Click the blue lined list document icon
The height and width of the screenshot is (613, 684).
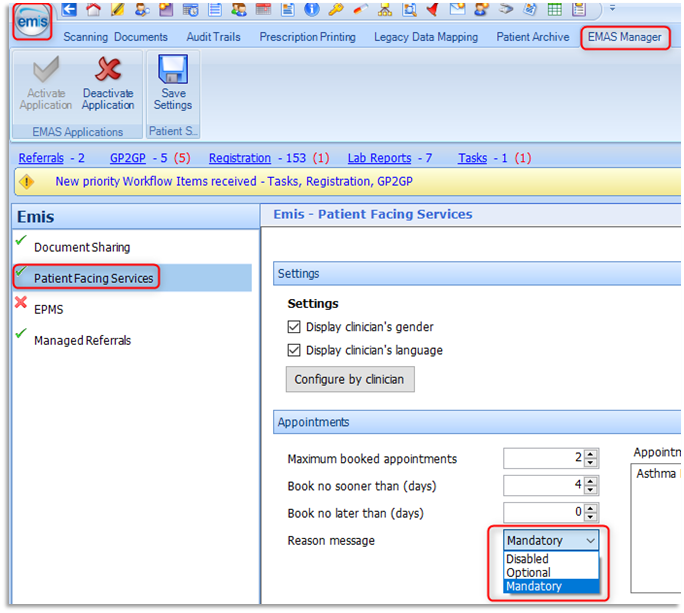coord(215,9)
